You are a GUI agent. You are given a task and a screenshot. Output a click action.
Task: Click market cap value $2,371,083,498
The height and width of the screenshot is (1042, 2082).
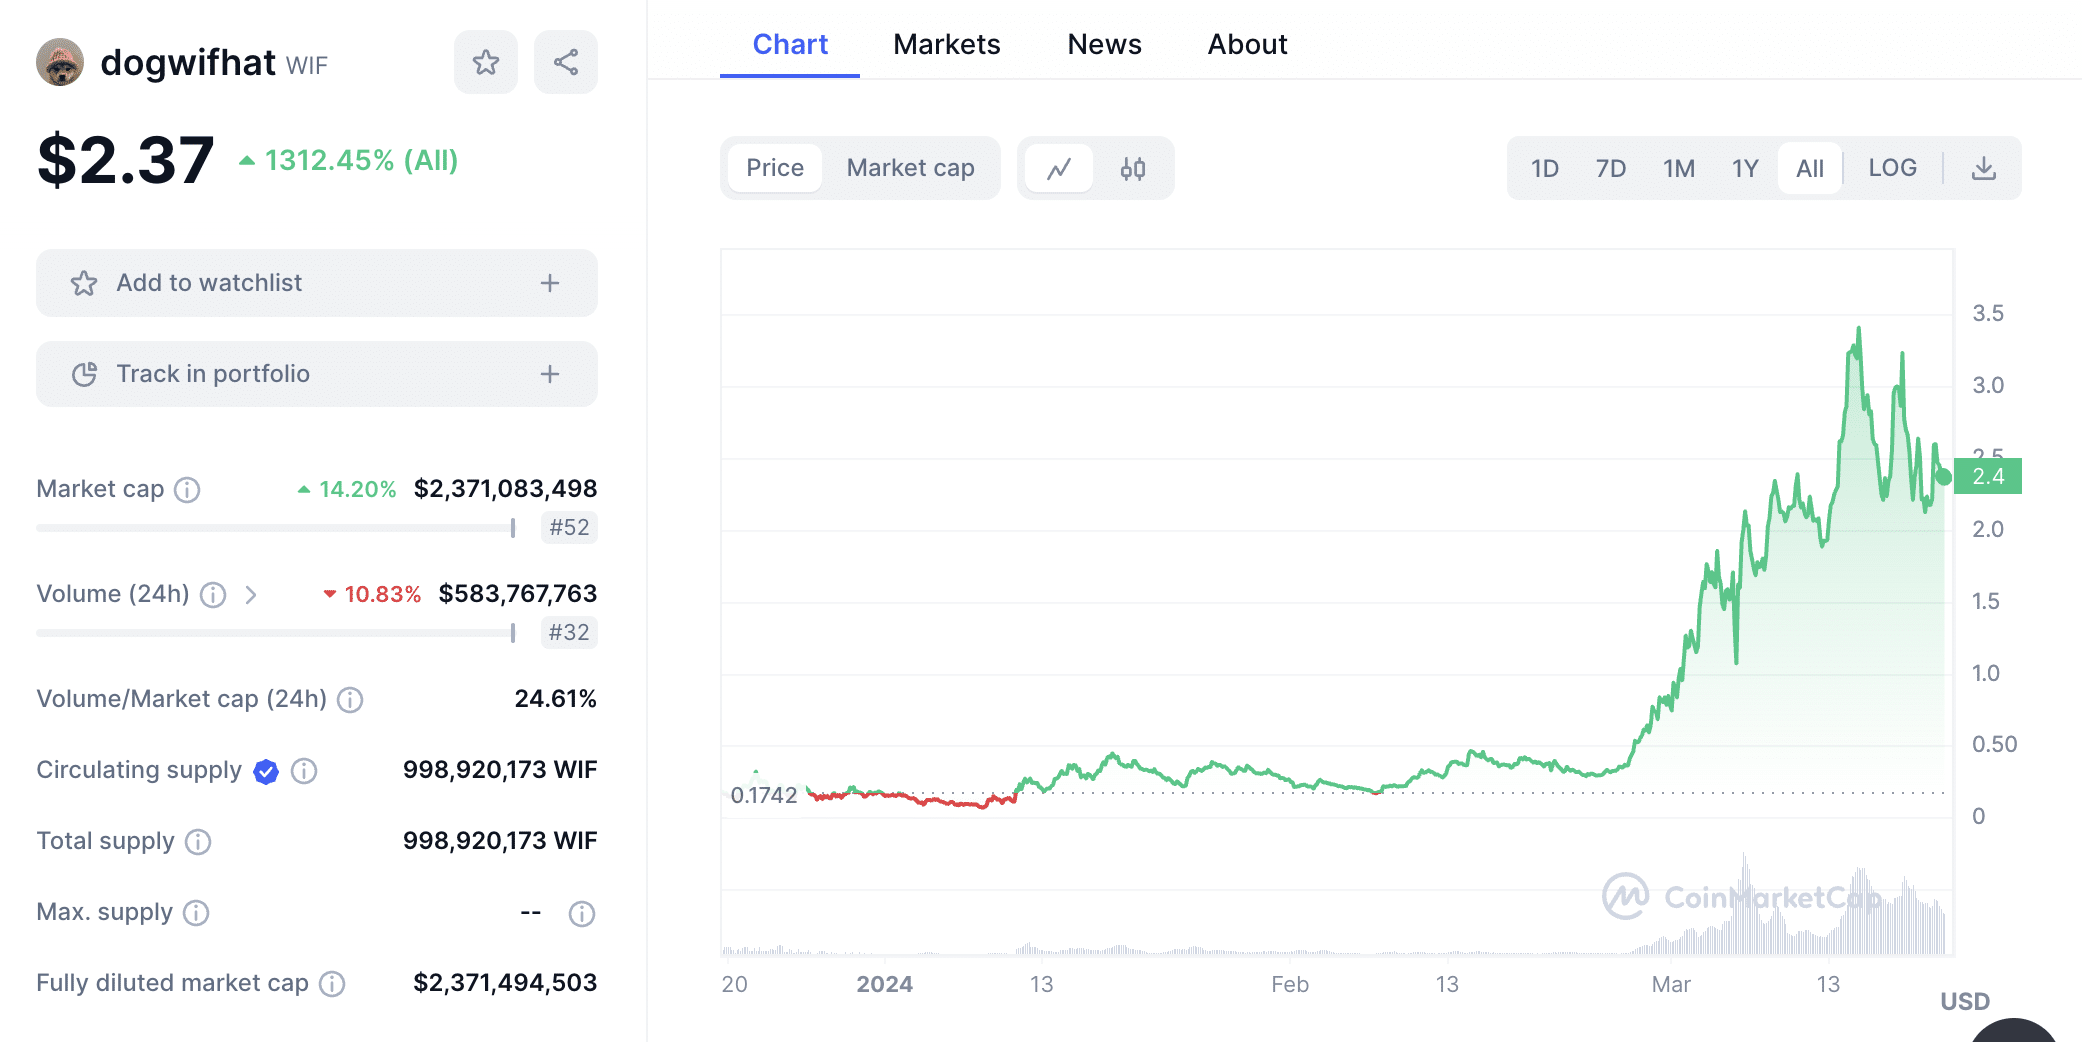coord(505,489)
